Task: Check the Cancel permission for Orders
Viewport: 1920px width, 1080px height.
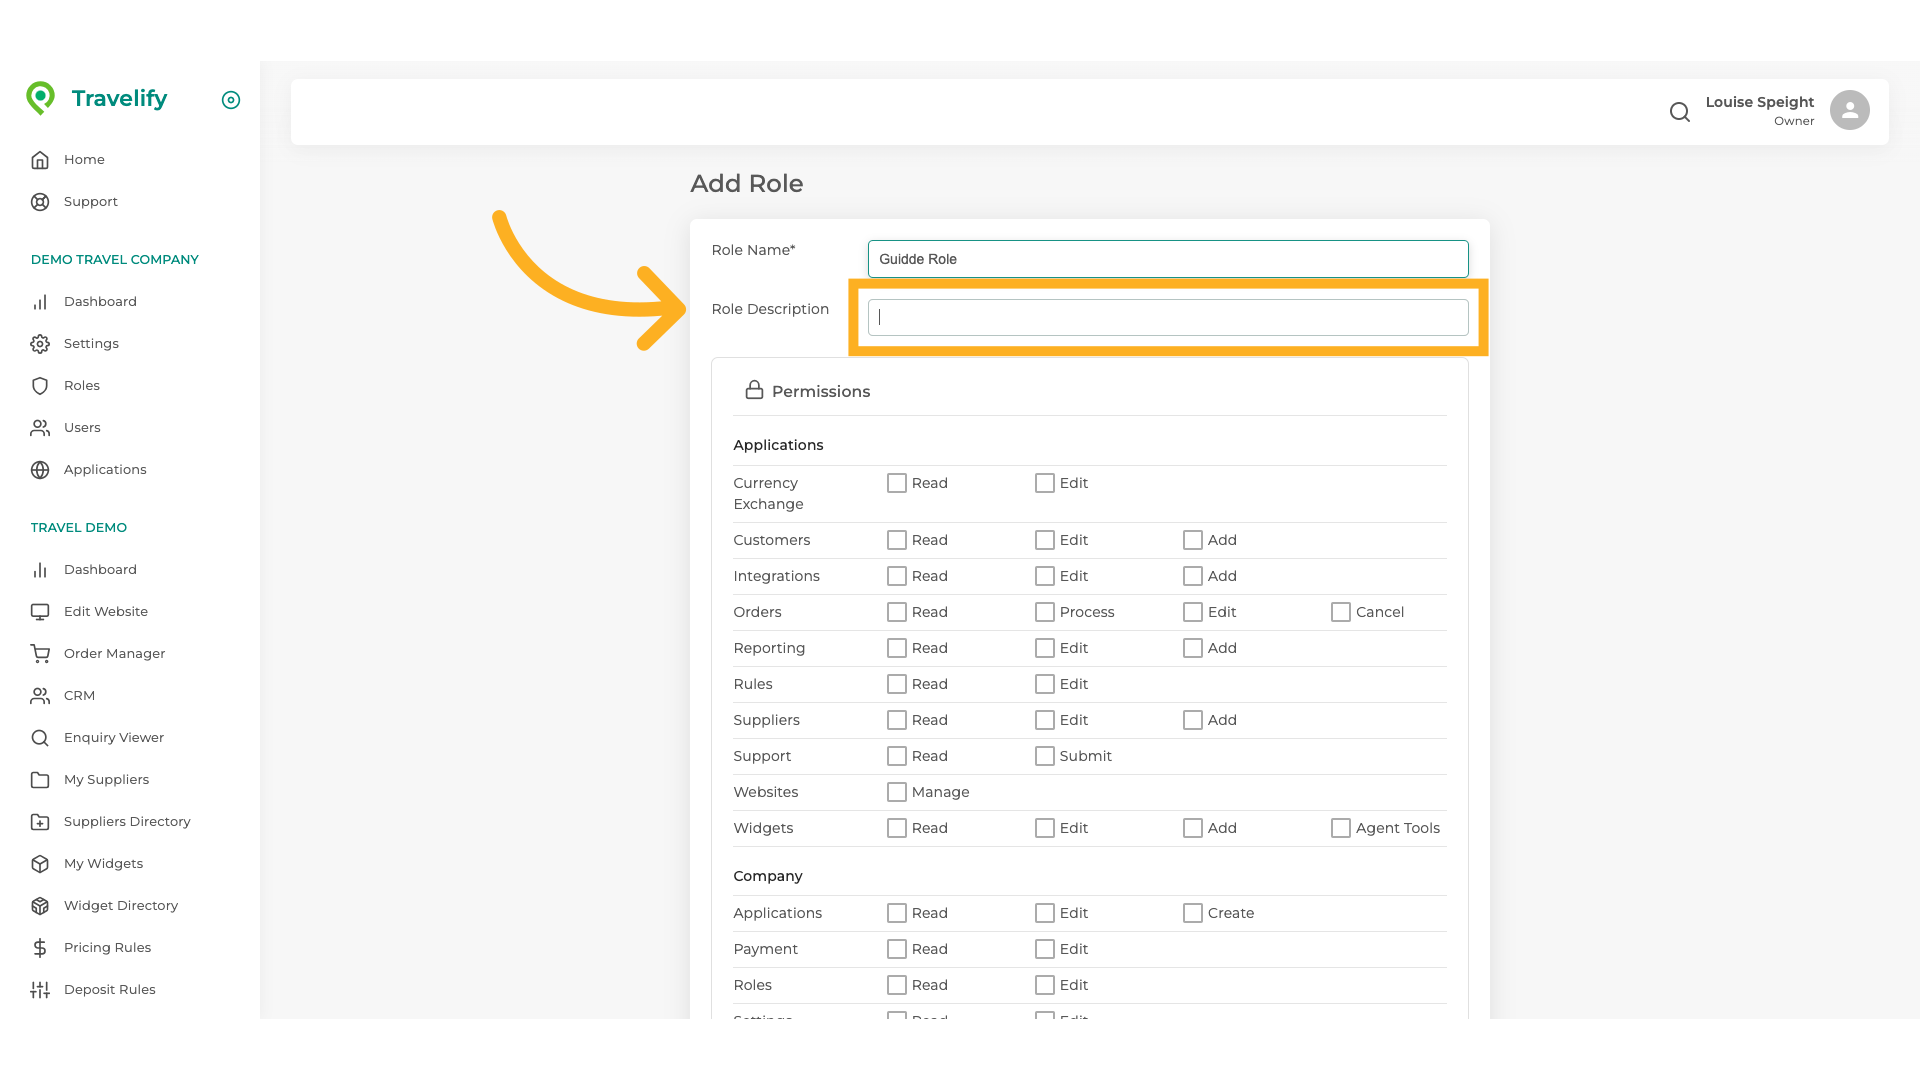Action: pyautogui.click(x=1340, y=611)
